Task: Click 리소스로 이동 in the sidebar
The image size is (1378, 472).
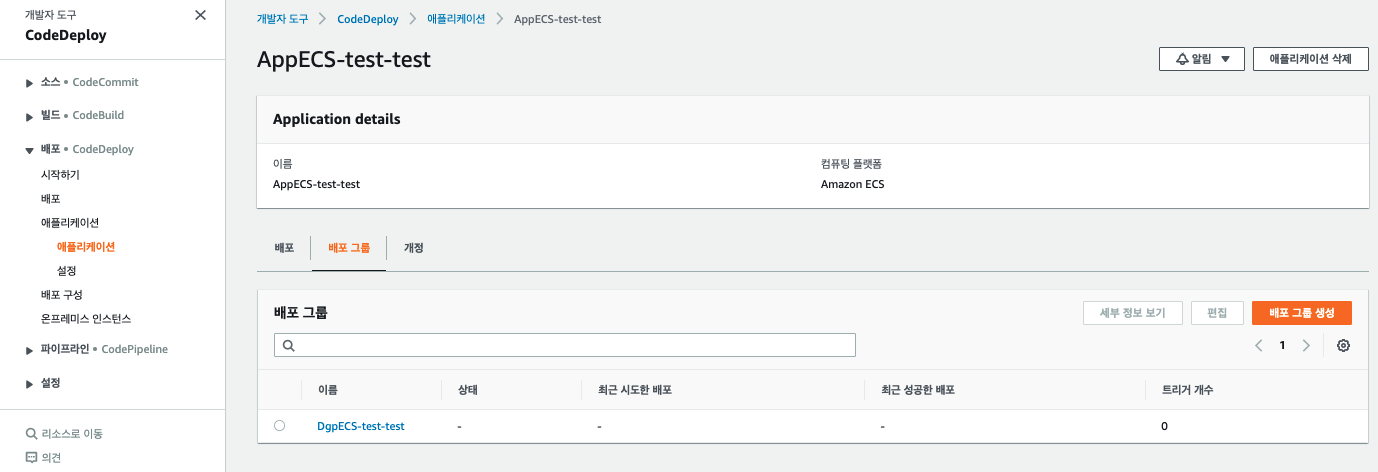Action: pos(72,434)
